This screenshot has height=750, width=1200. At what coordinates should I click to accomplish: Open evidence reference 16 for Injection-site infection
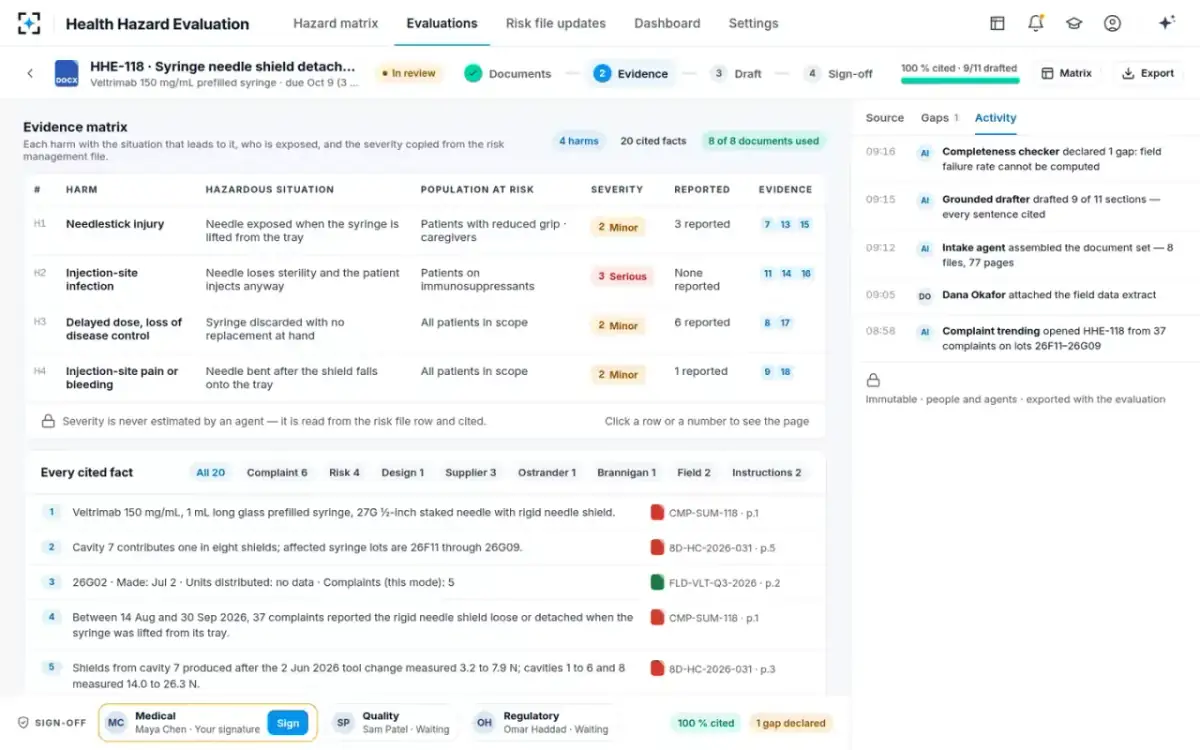[805, 274]
